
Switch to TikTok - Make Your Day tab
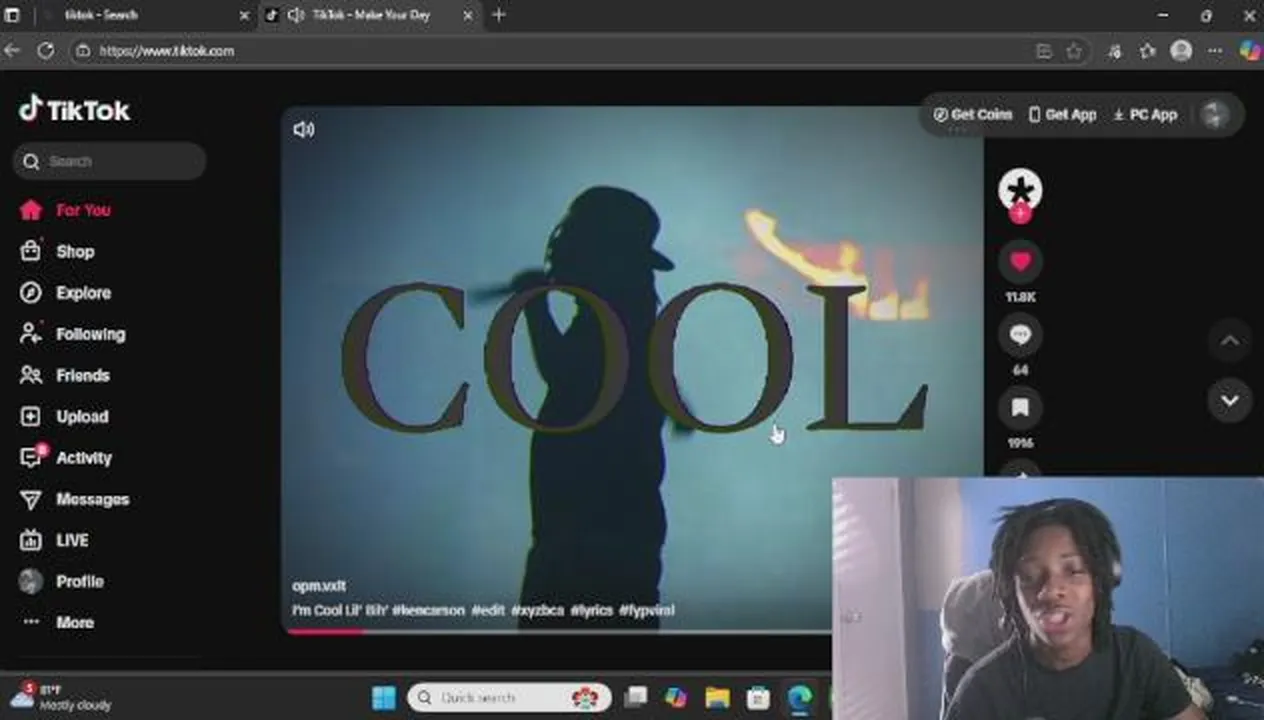370,15
